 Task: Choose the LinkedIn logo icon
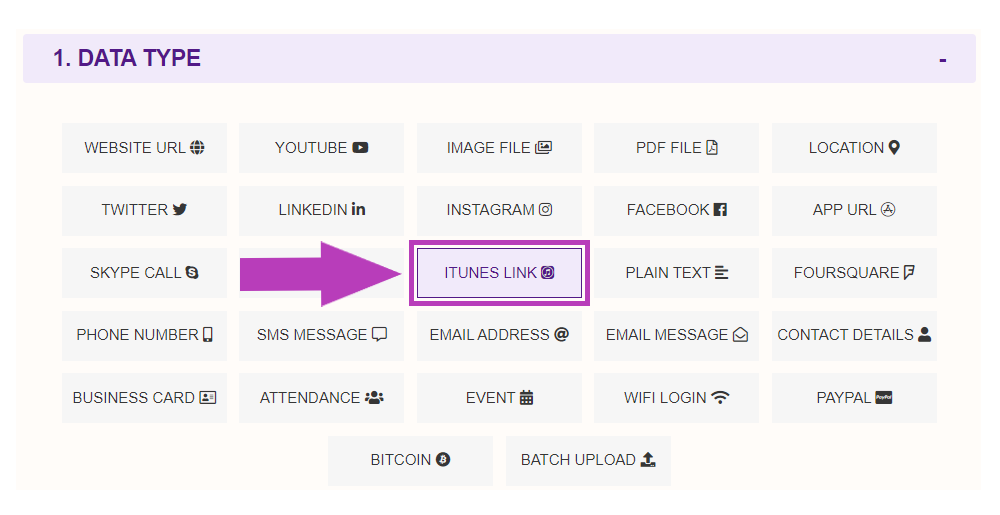click(358, 209)
